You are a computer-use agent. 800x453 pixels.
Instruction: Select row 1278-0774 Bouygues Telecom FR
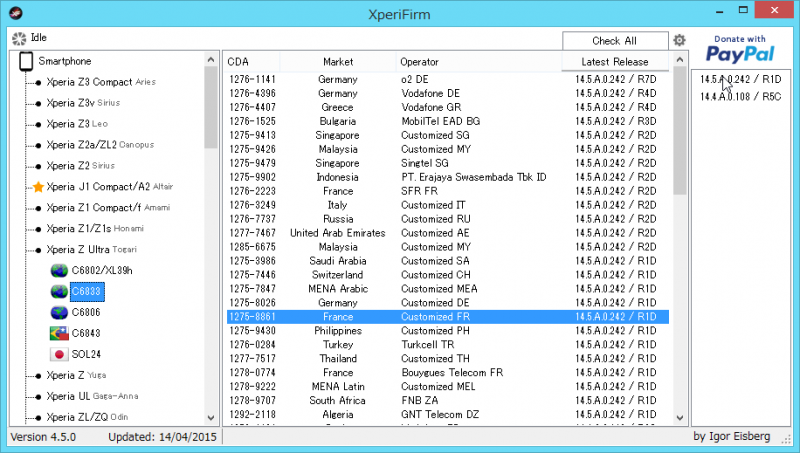[447, 372]
